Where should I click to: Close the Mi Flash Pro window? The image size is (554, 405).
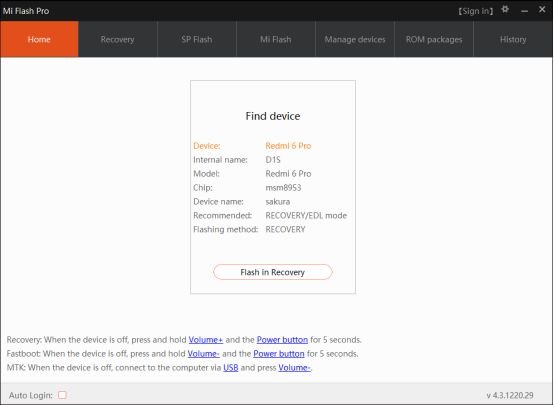coord(542,10)
